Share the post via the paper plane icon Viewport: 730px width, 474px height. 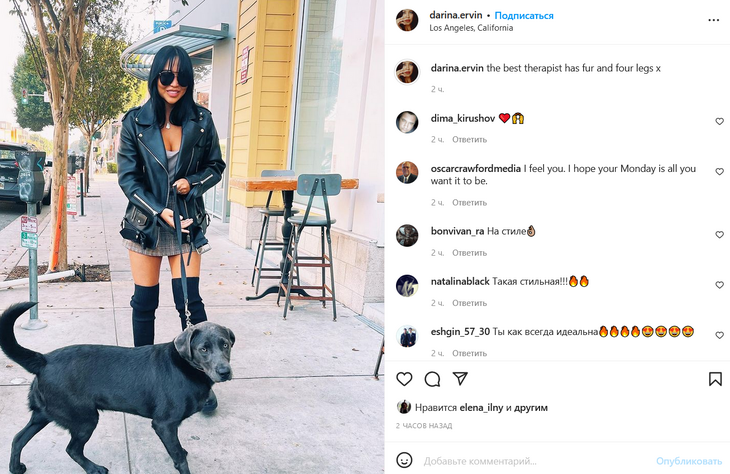tap(460, 379)
